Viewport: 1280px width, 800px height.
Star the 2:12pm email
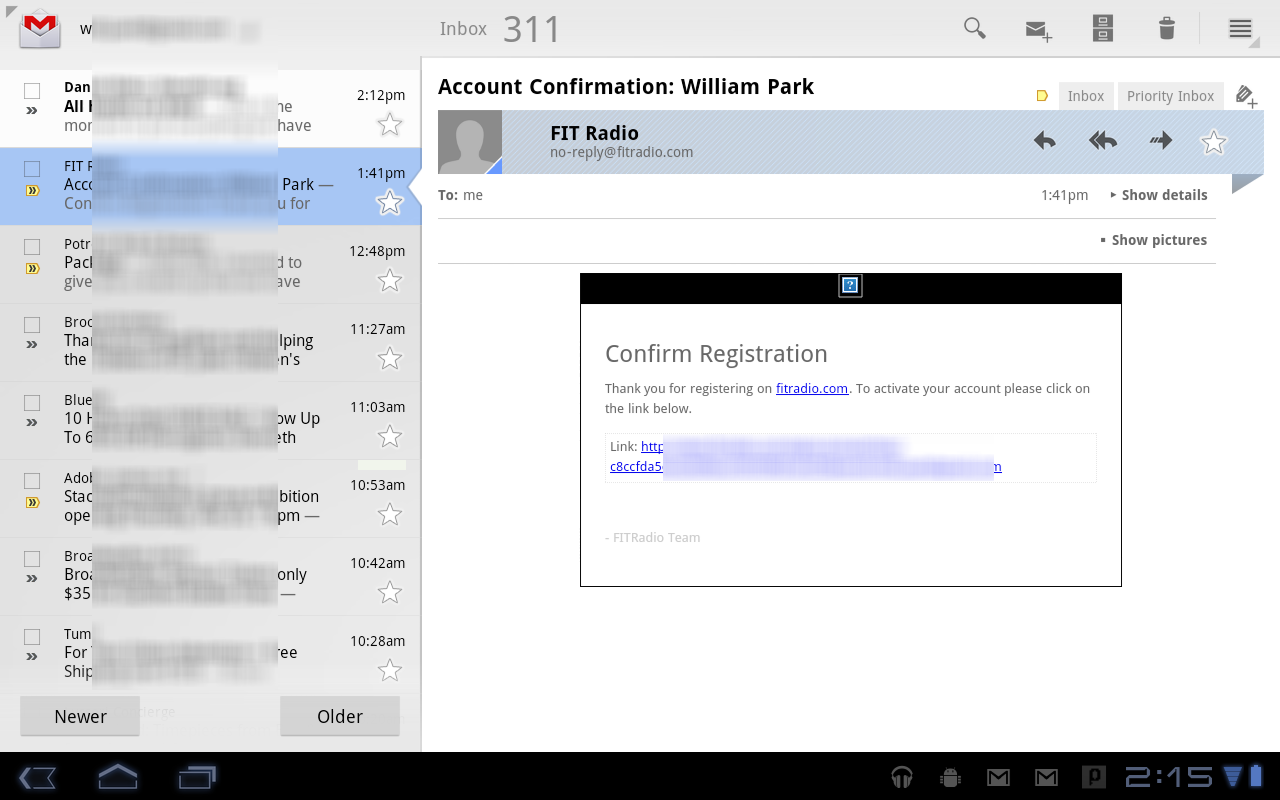390,124
